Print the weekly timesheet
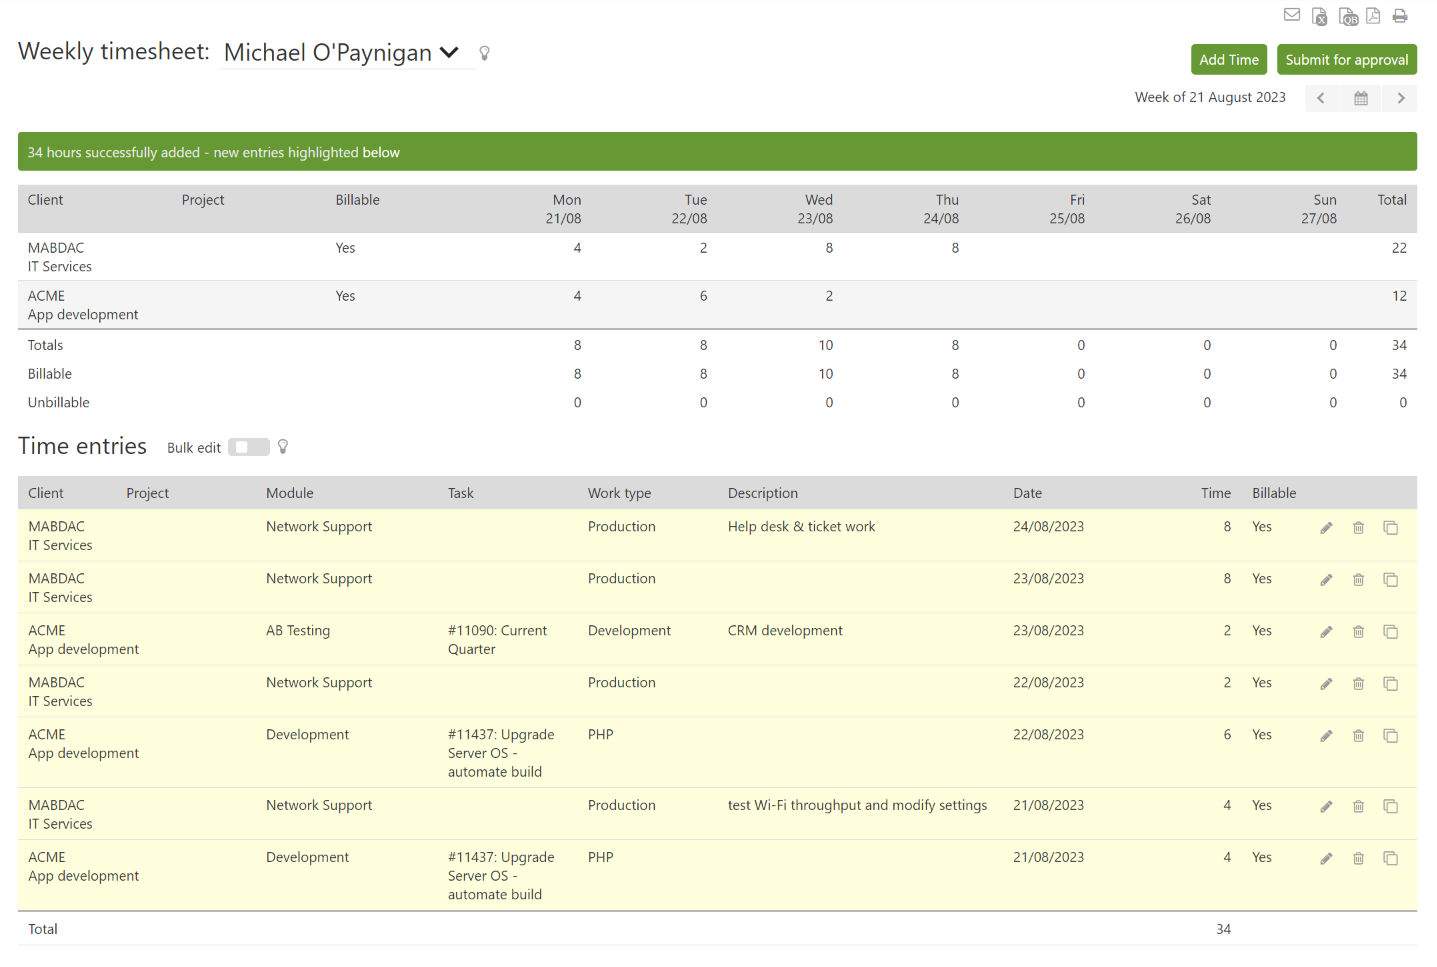 click(x=1399, y=15)
